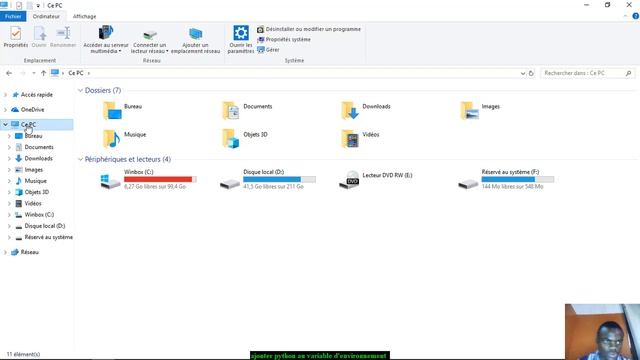Click Connecter un lecteur réseau icon
This screenshot has width=640, height=360.
coord(150,34)
